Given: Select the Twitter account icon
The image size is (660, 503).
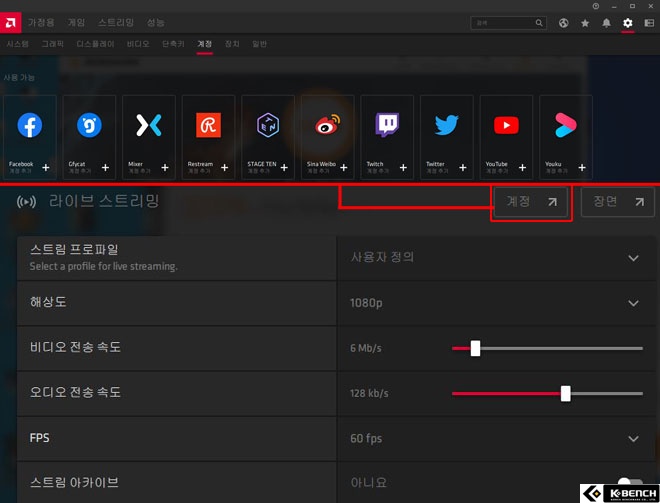Looking at the screenshot, I should coord(447,125).
